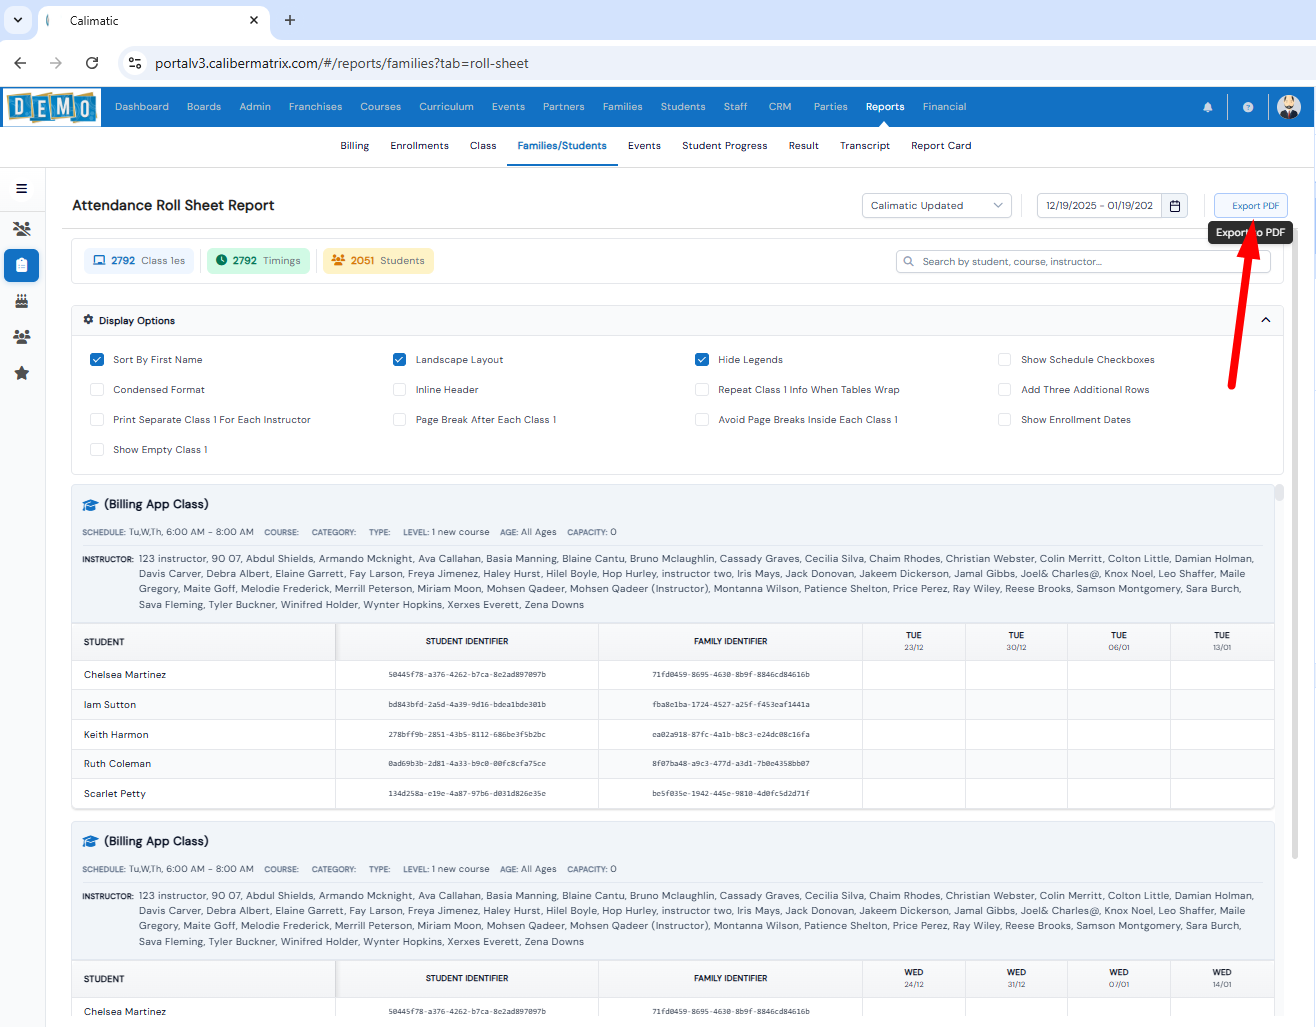This screenshot has height=1027, width=1316.
Task: Click the notifications bell icon
Action: (1207, 107)
